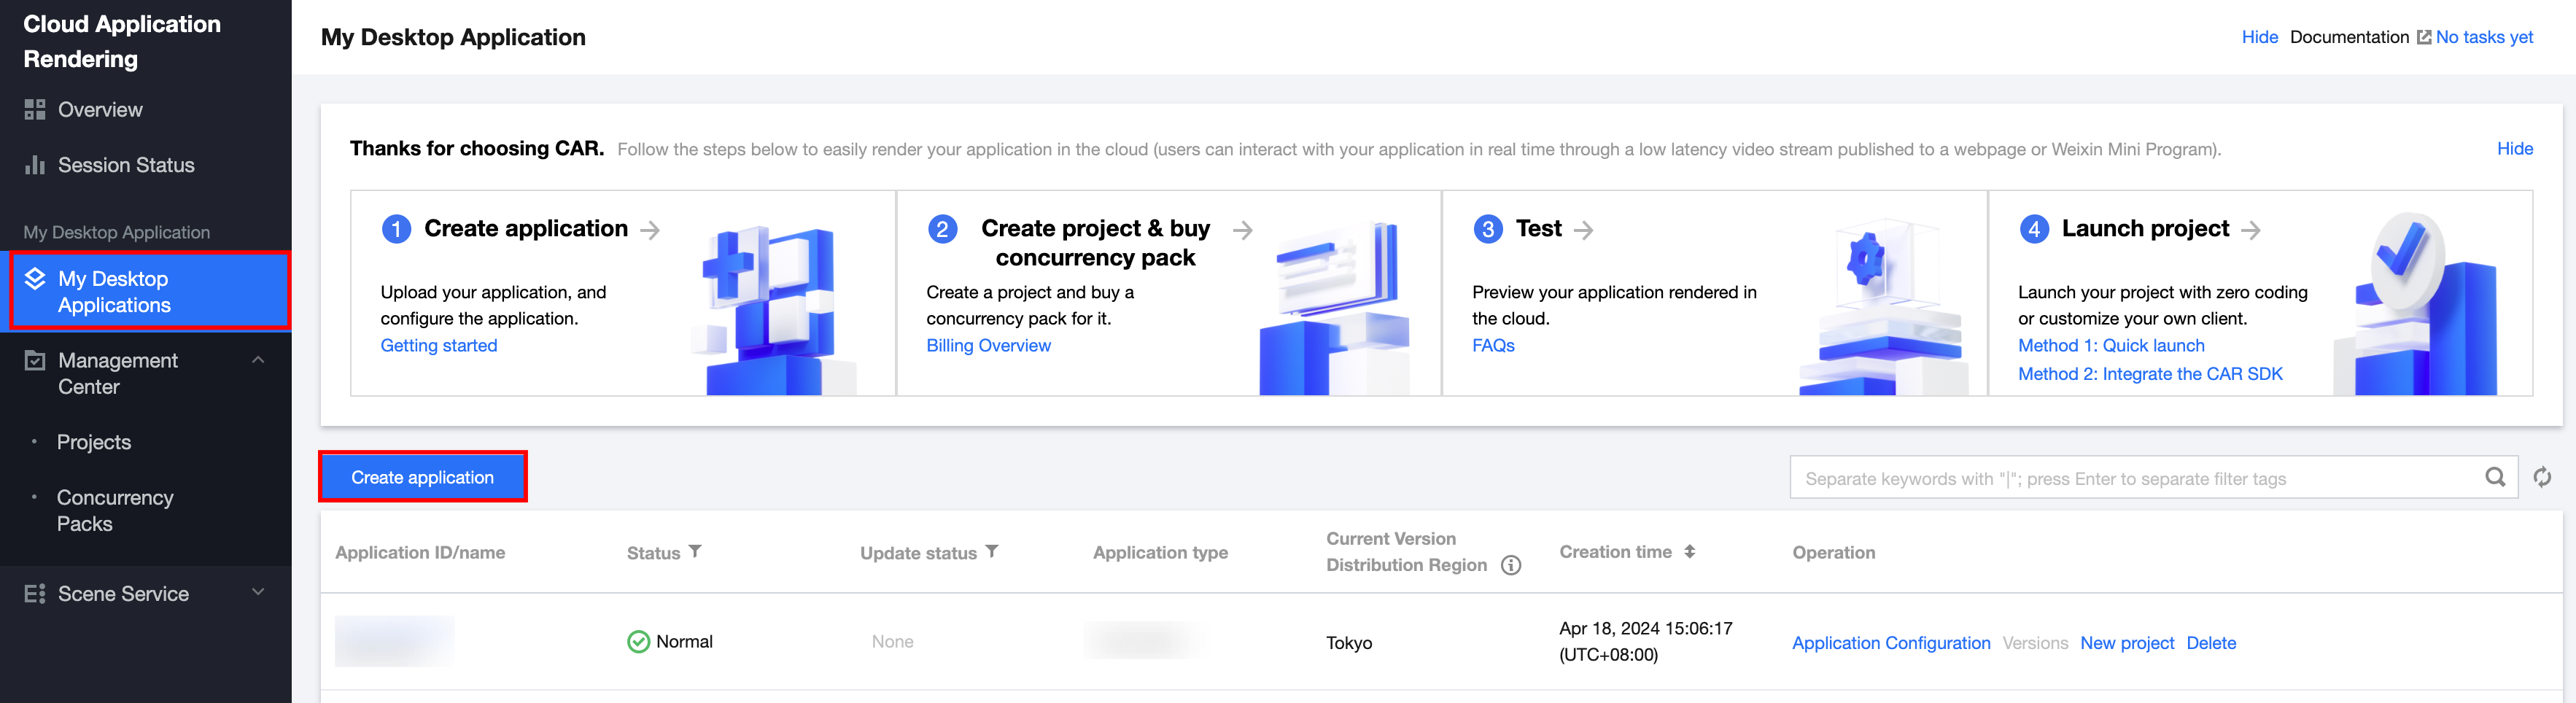Open Application Configuration for the app
Screen dimensions: 2576x703
point(1890,643)
